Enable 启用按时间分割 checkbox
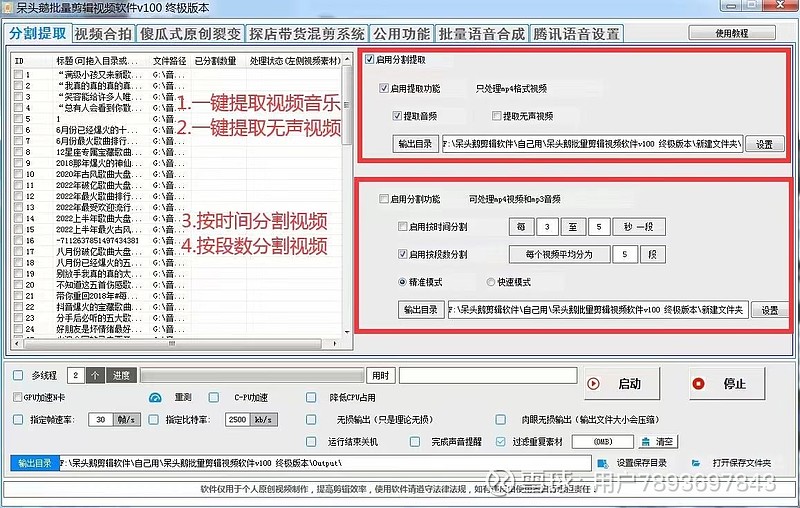 pyautogui.click(x=403, y=226)
